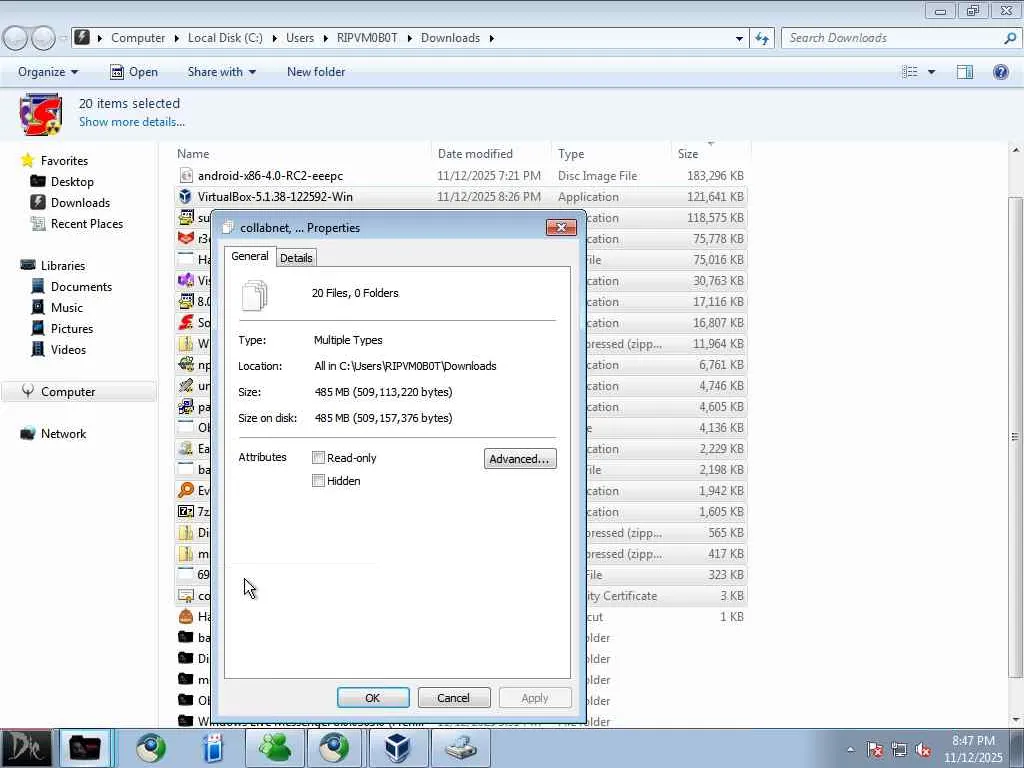The height and width of the screenshot is (768, 1024).
Task: Open the blue USB drive icon on taskbar
Action: pyautogui.click(x=213, y=748)
